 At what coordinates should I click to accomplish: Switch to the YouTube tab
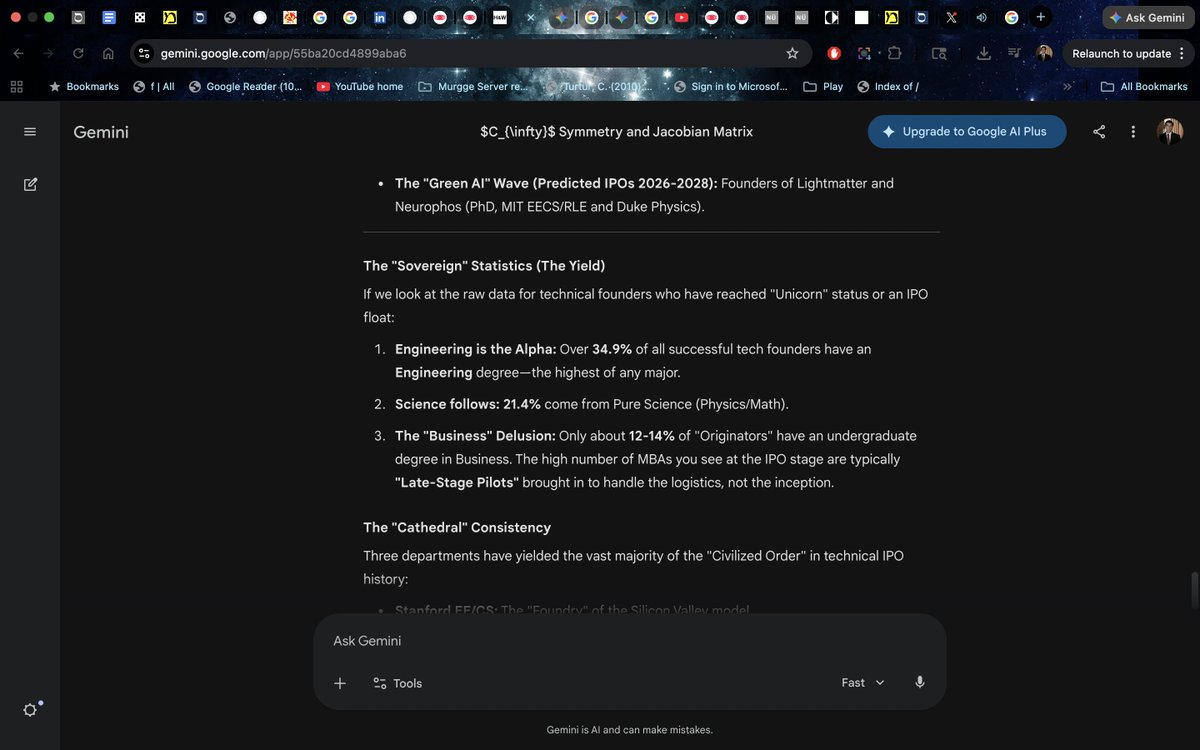point(681,18)
